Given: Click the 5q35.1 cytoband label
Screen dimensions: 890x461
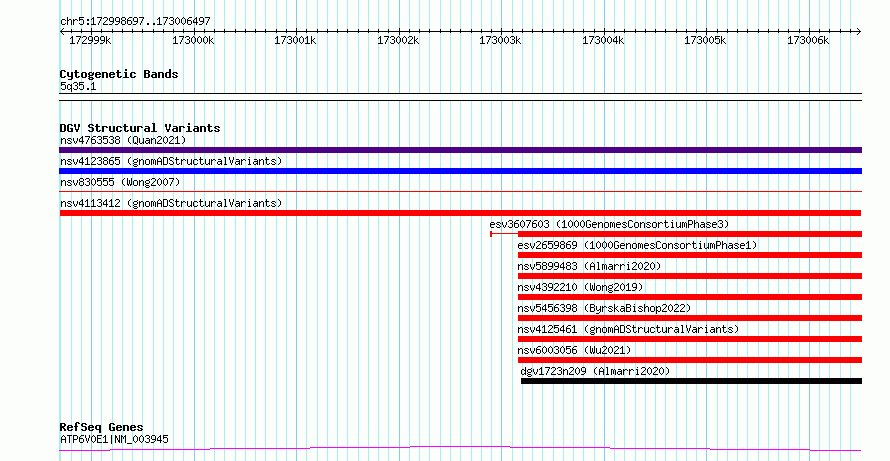Looking at the screenshot, I should point(78,87).
